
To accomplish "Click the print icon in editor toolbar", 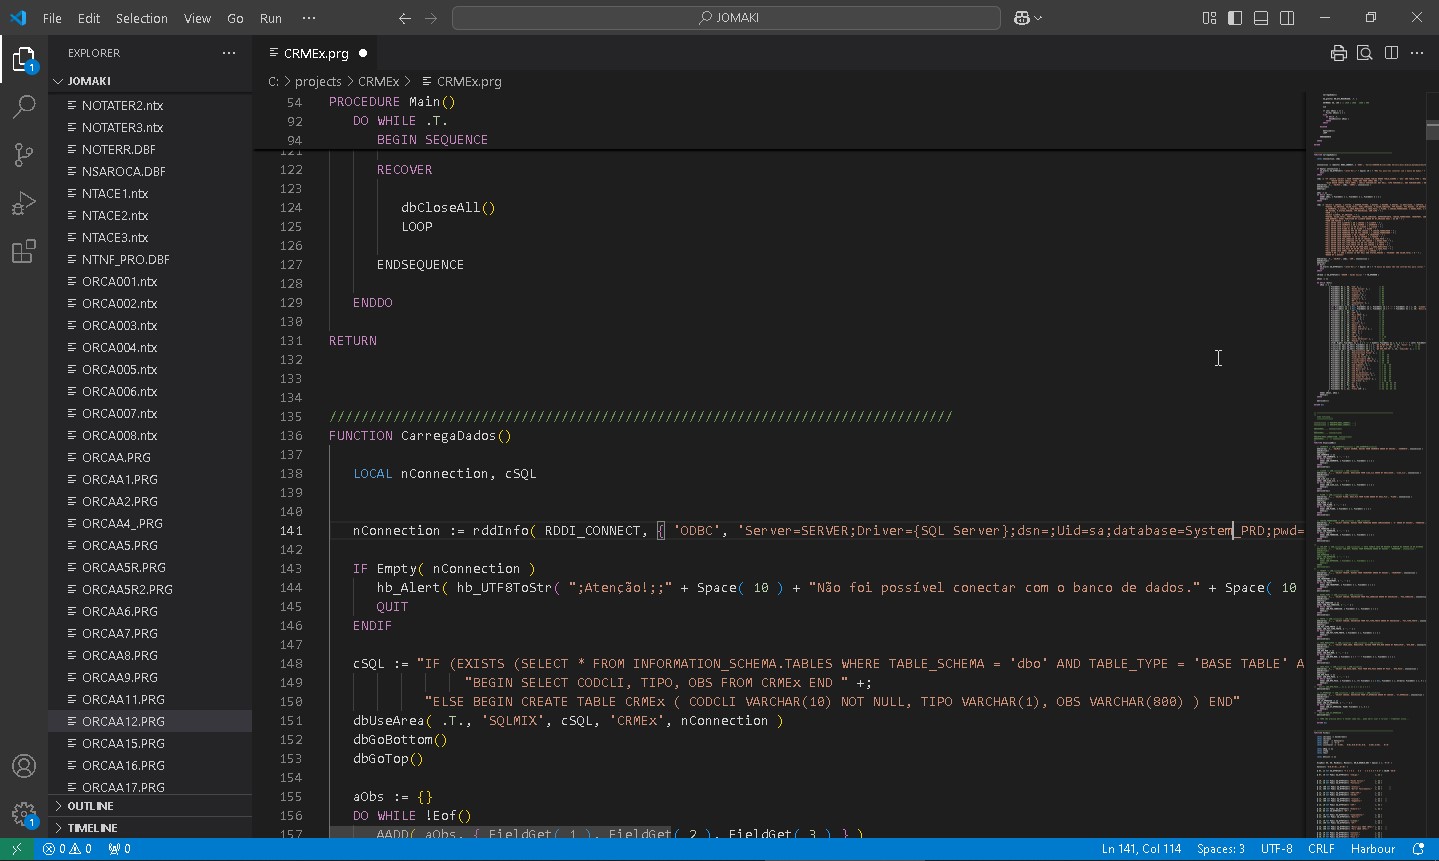I will (1338, 53).
